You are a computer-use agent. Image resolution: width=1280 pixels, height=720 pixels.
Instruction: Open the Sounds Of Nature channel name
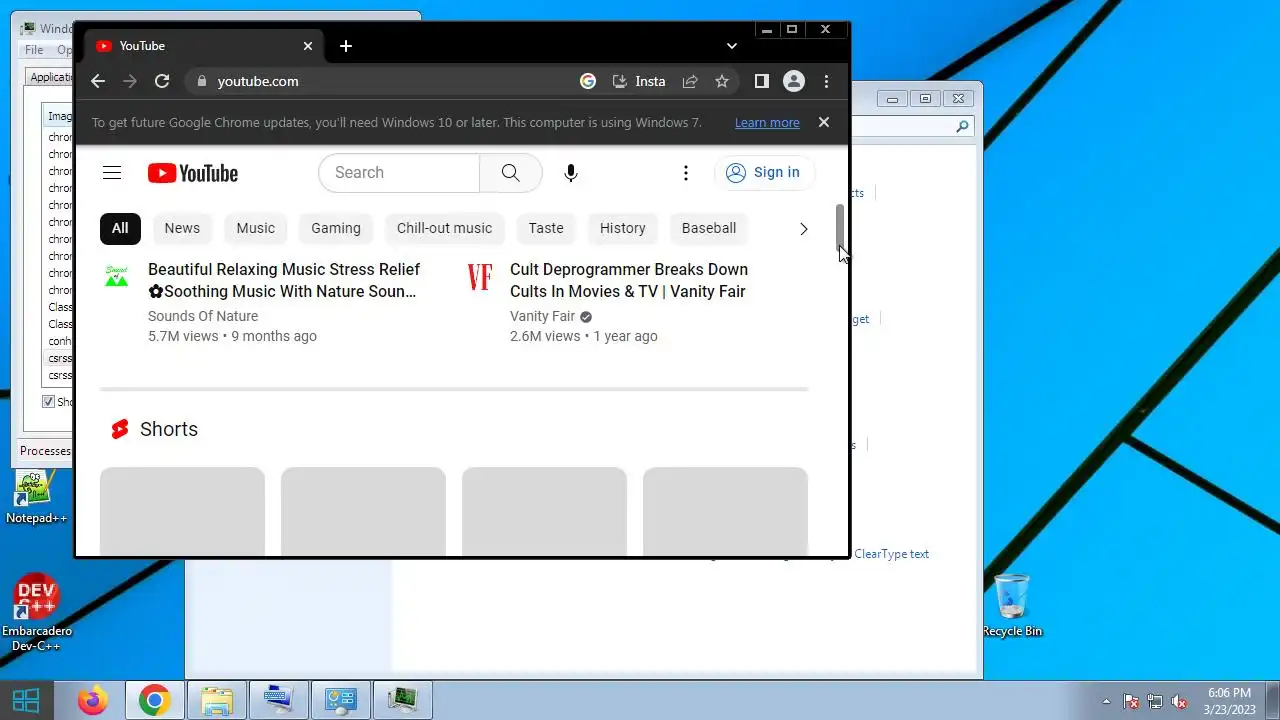coord(203,316)
